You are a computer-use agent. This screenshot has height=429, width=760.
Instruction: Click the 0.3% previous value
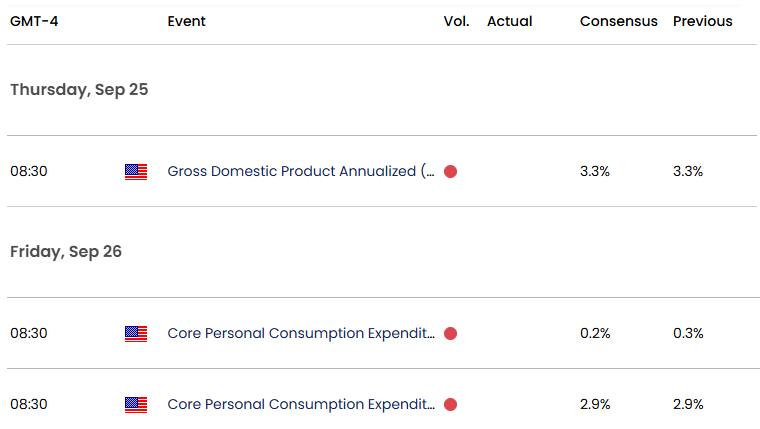click(688, 333)
